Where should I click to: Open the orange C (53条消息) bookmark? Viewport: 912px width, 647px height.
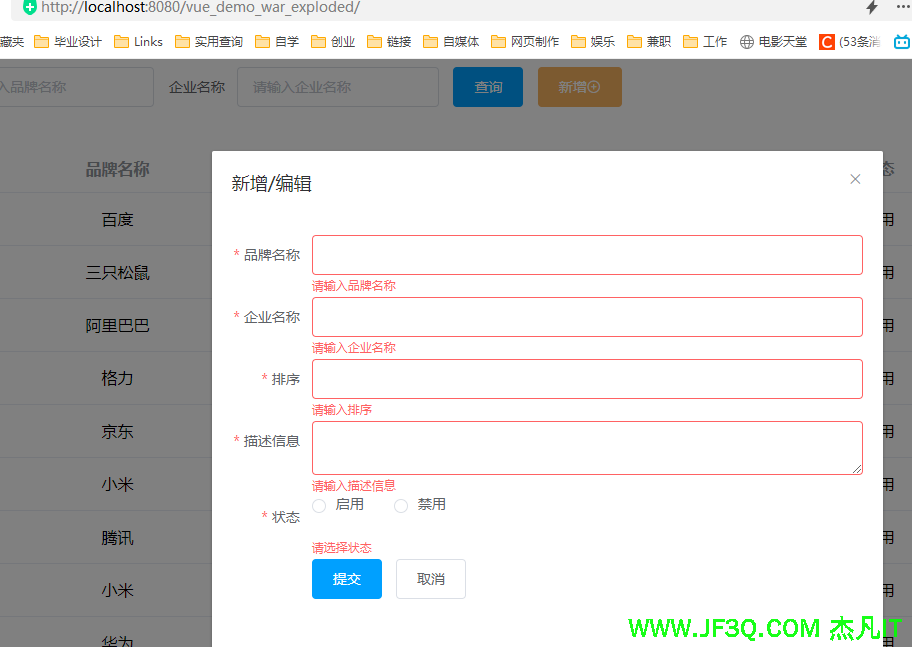click(849, 42)
